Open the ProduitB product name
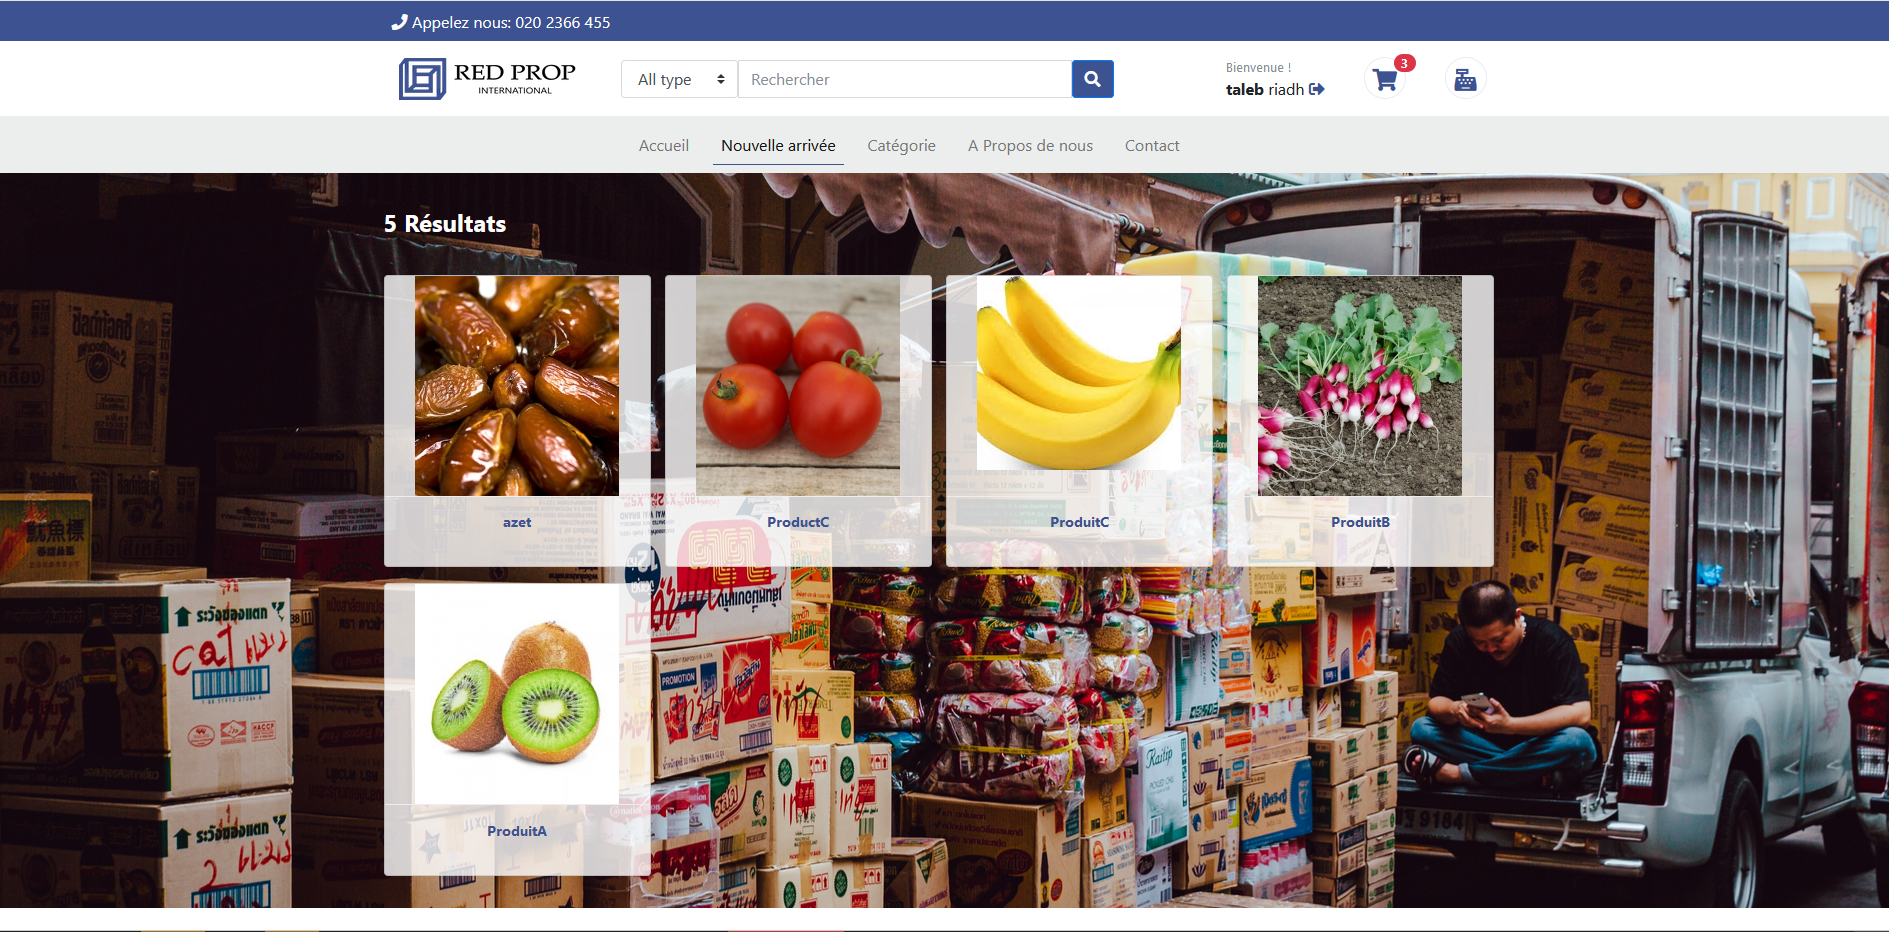1889x932 pixels. [1360, 522]
